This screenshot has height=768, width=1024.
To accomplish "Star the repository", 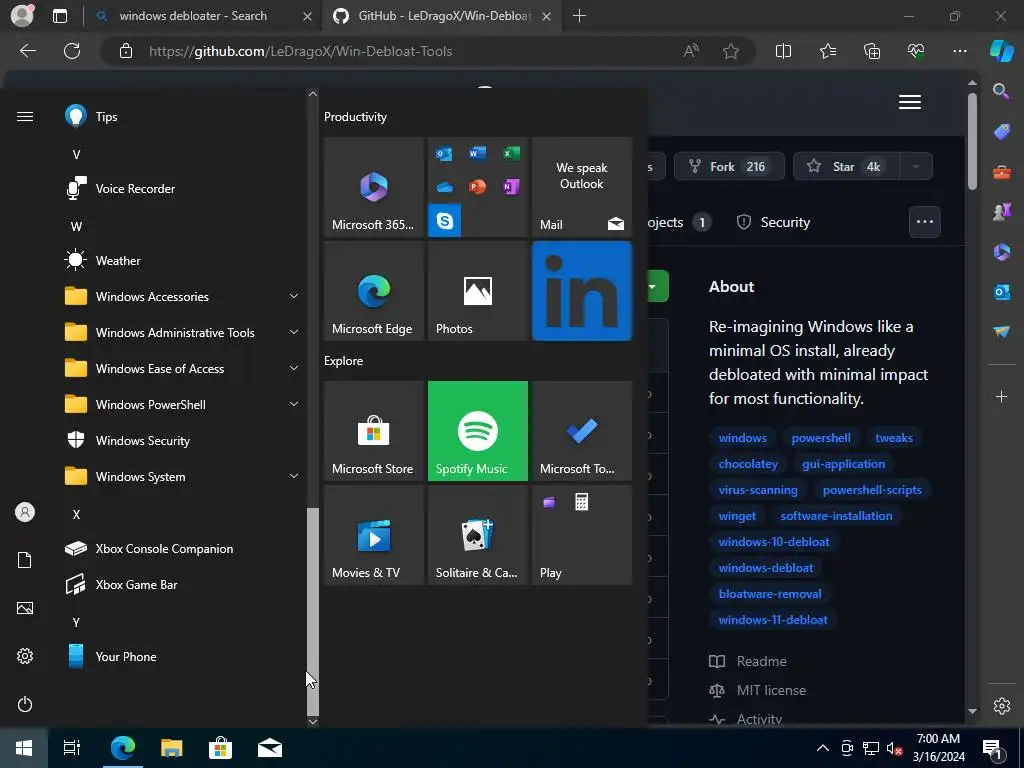I will point(846,167).
